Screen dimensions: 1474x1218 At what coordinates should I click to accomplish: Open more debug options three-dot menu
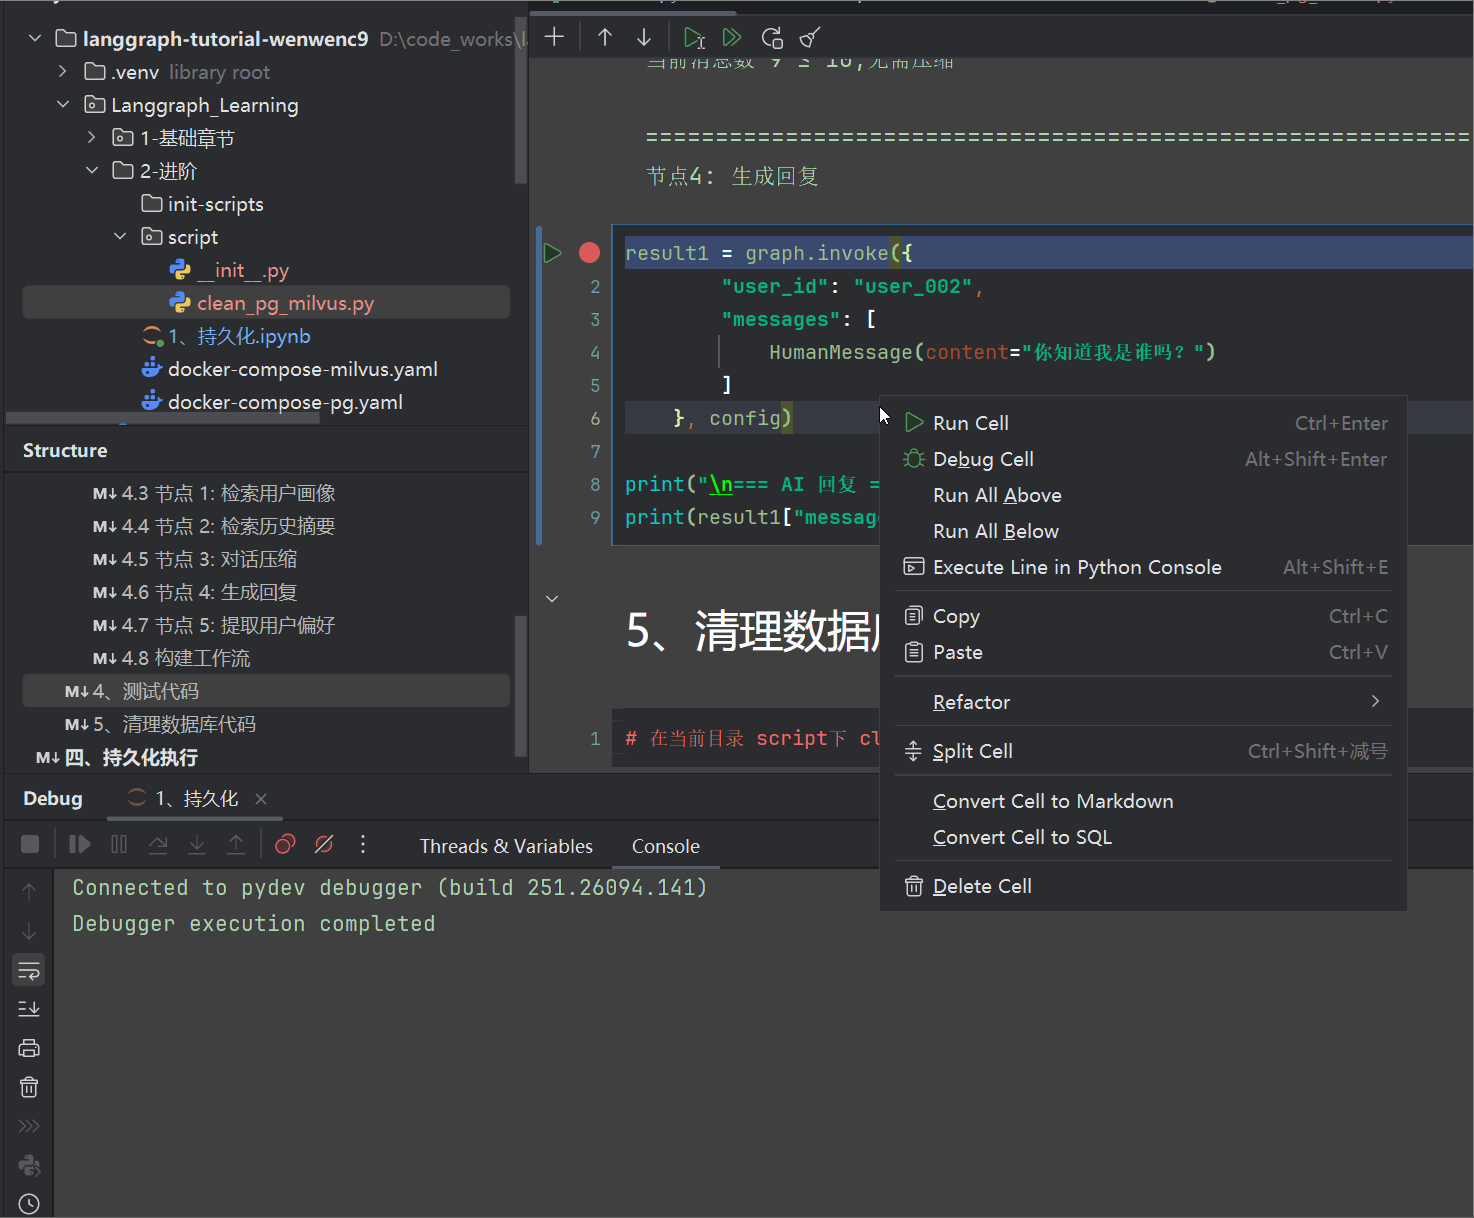tap(363, 844)
